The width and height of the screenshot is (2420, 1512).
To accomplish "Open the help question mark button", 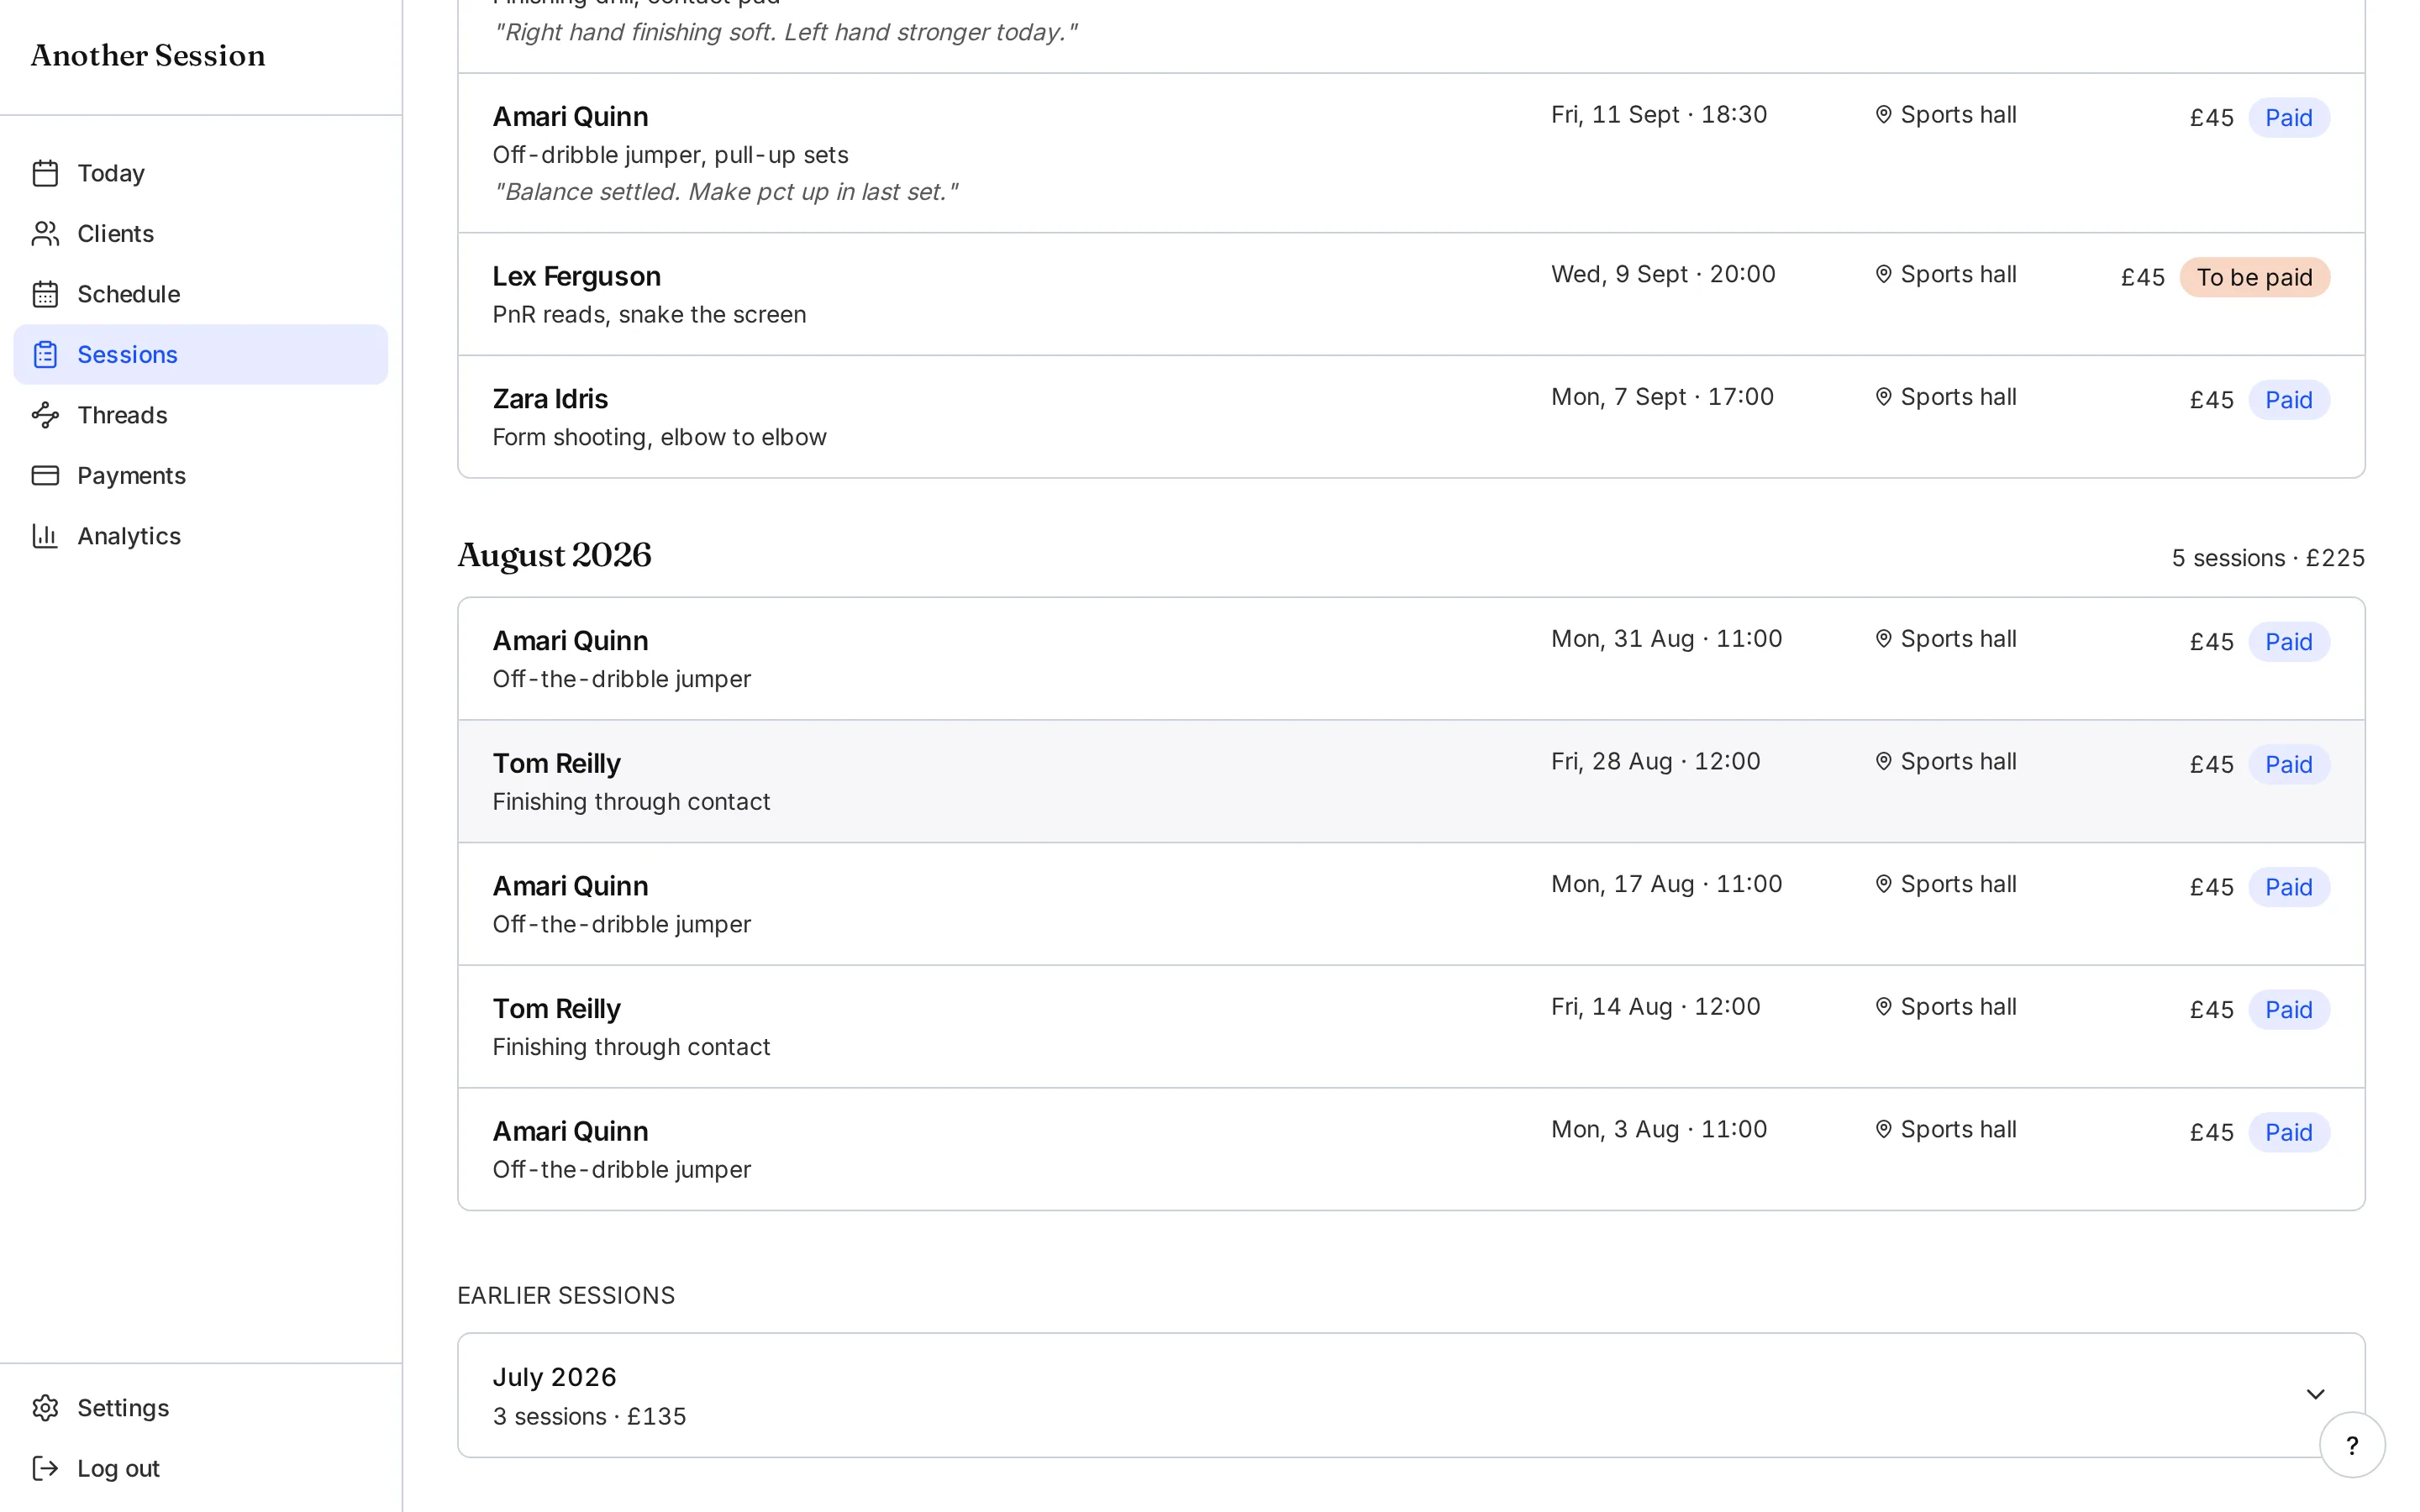I will [x=2352, y=1445].
